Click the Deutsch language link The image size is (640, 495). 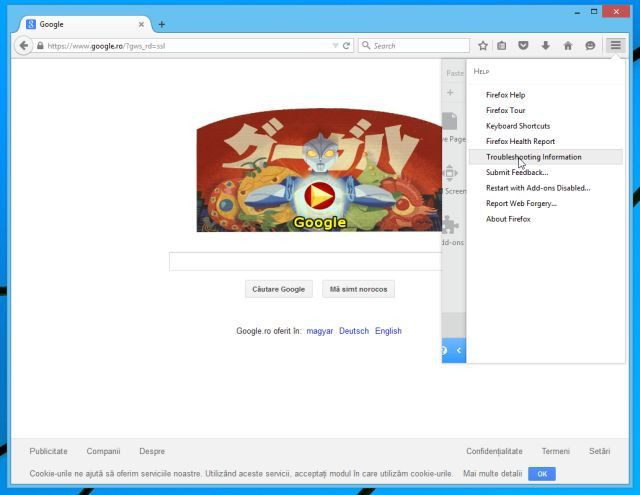pyautogui.click(x=354, y=331)
